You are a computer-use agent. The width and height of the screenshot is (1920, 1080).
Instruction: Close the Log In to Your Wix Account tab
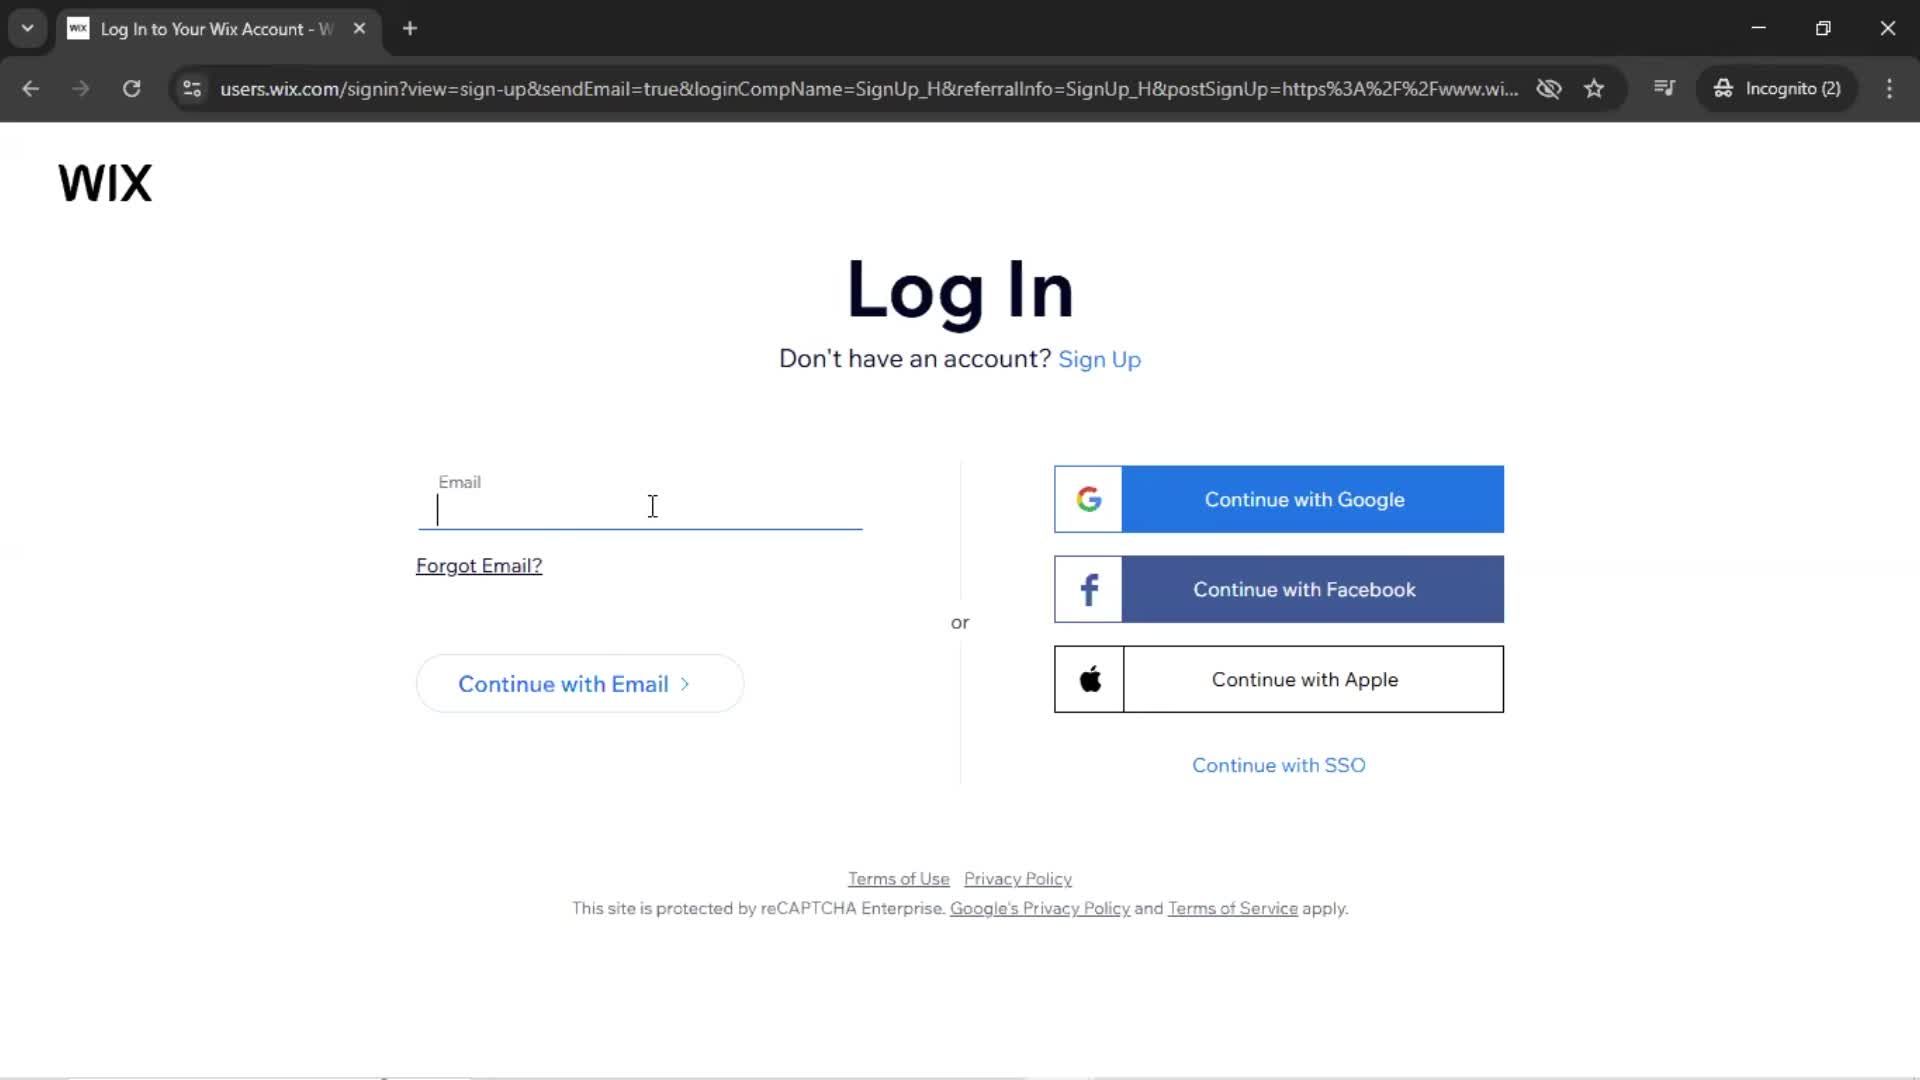[359, 28]
